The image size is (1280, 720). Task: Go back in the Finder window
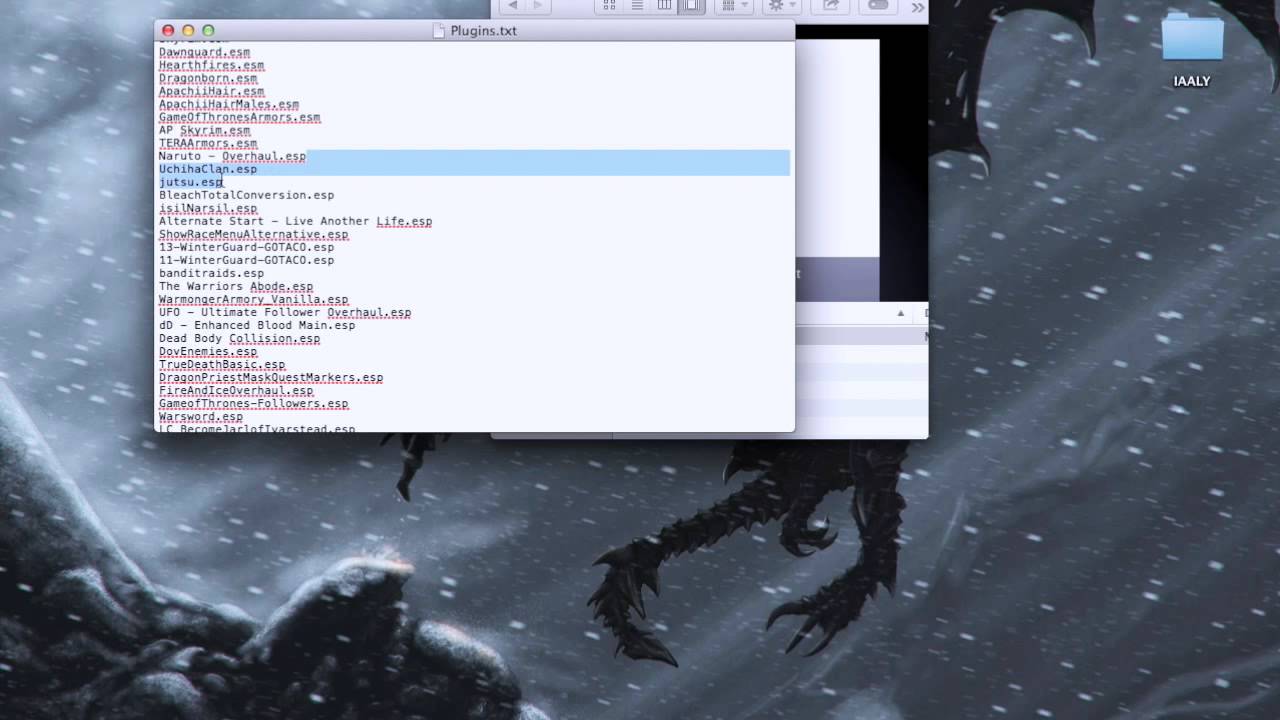(512, 6)
